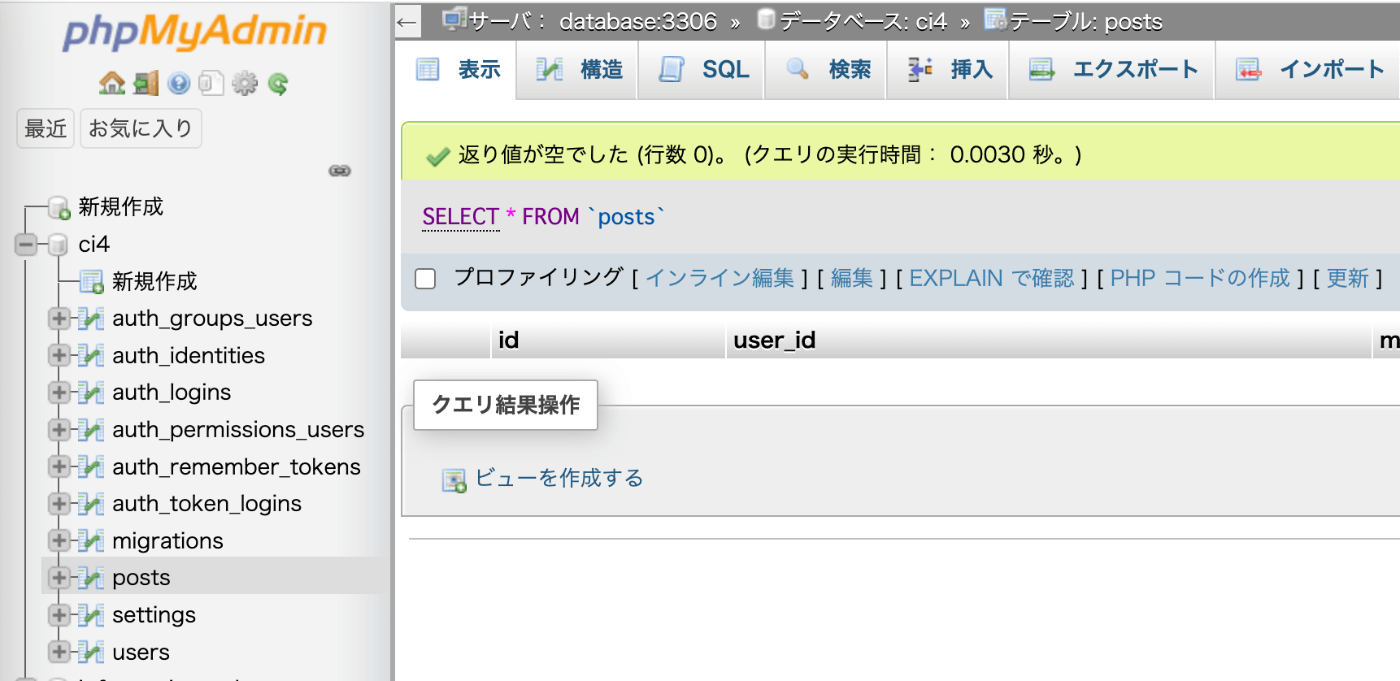1400x681 pixels.
Task: Expand the users table node
Action: (59, 652)
